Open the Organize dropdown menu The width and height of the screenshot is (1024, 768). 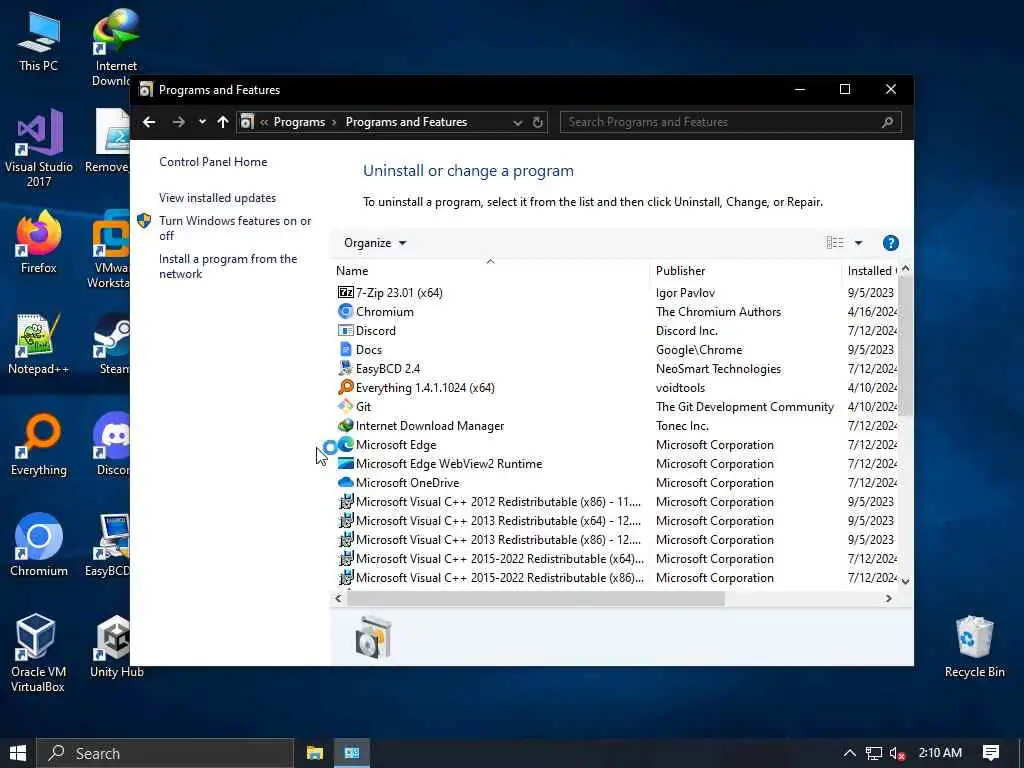[375, 243]
